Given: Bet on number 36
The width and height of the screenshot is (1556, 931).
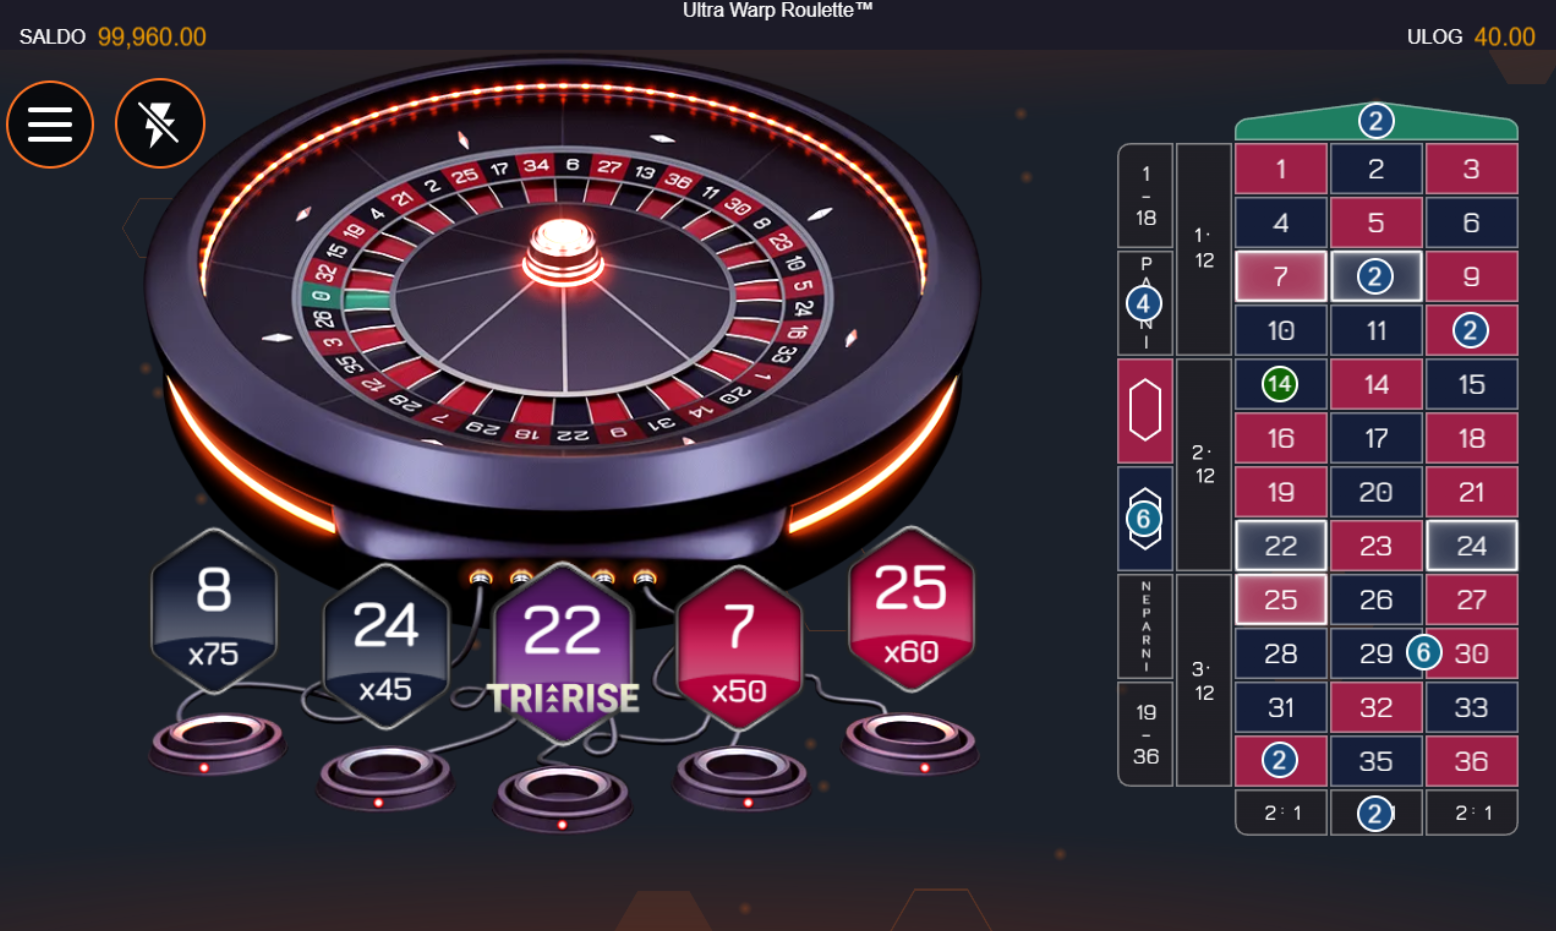Looking at the screenshot, I should (x=1471, y=761).
